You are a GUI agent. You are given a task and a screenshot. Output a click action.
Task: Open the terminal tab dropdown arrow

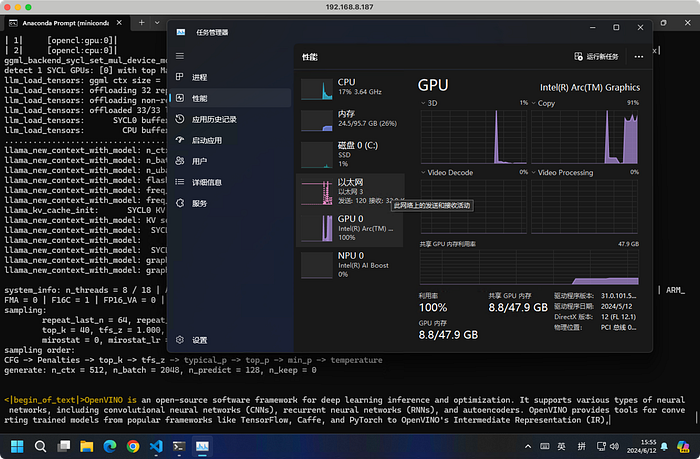(157, 22)
